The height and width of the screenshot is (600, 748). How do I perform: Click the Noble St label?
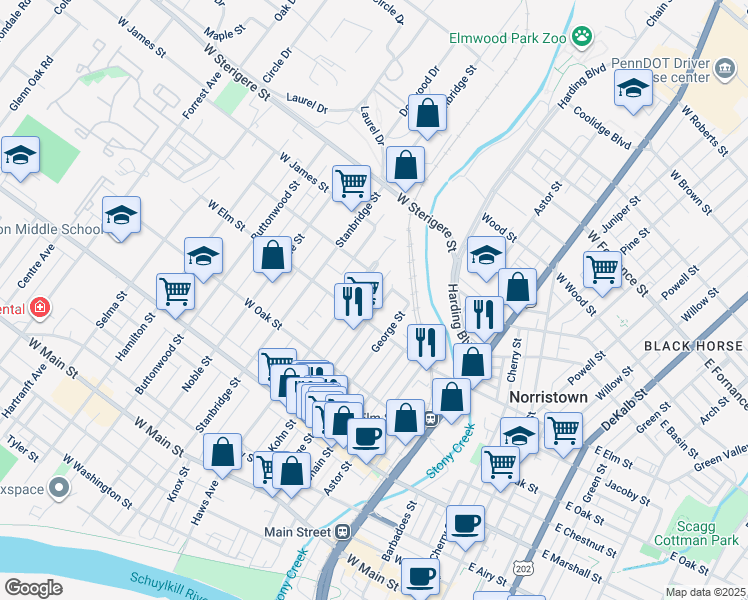coord(197,374)
